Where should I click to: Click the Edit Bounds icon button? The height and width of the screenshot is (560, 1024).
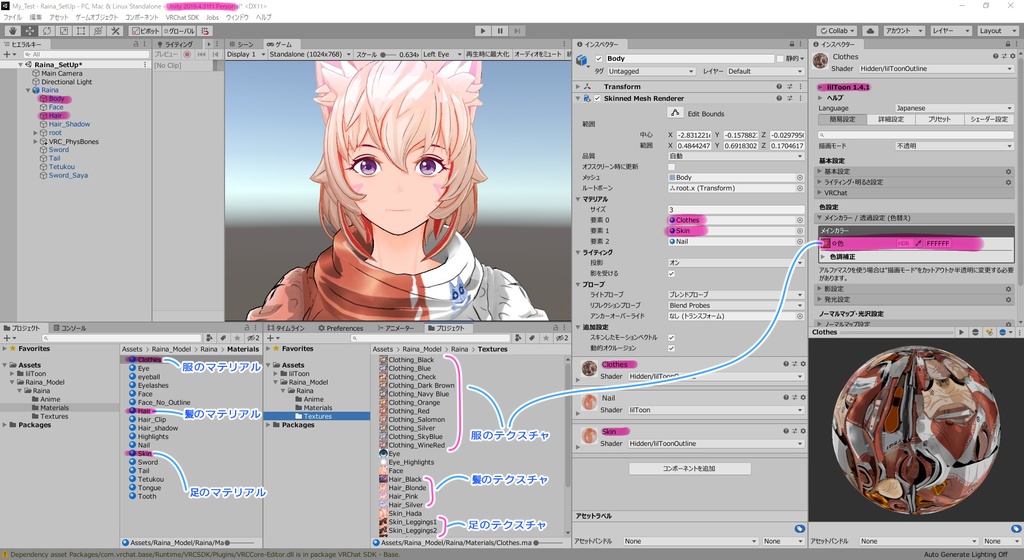(675, 113)
